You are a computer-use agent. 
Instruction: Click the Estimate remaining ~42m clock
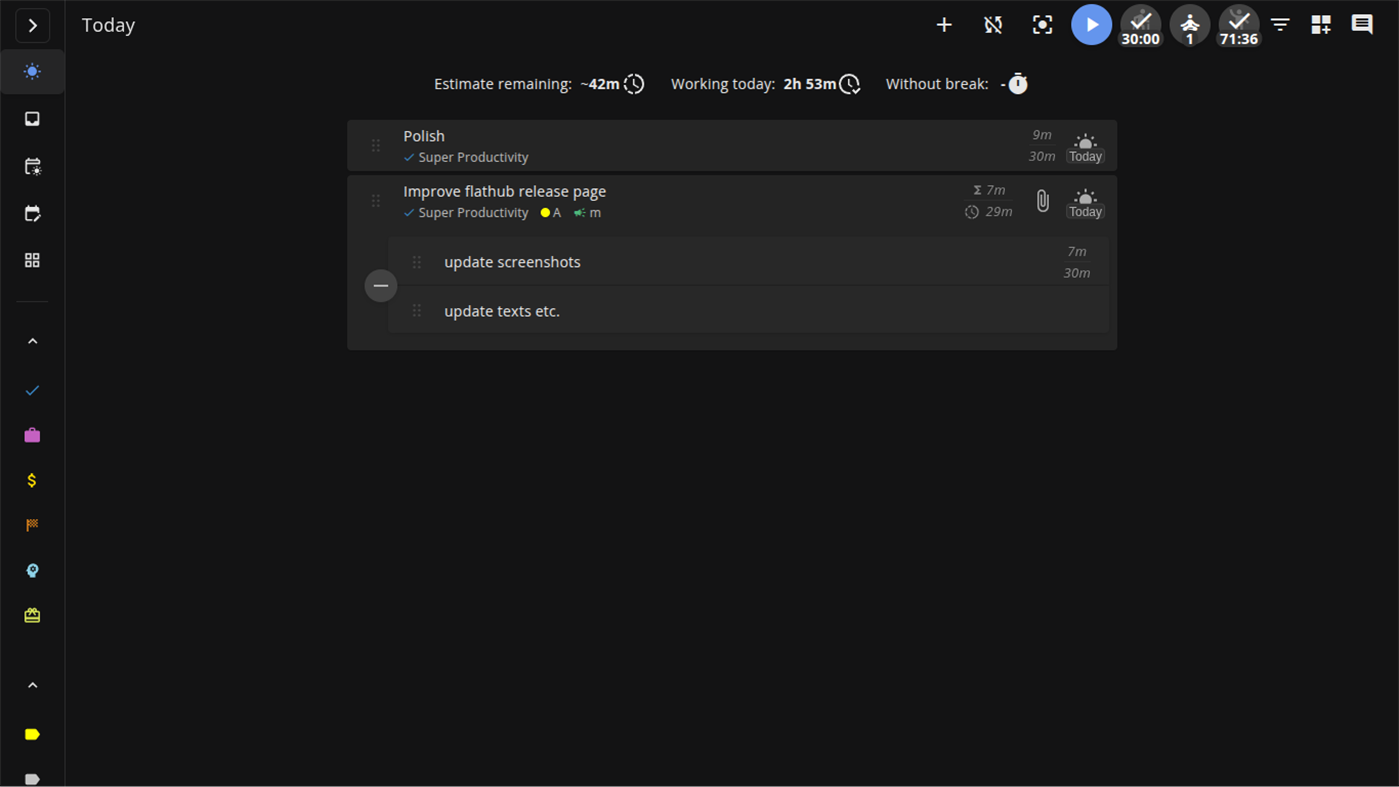pos(634,84)
